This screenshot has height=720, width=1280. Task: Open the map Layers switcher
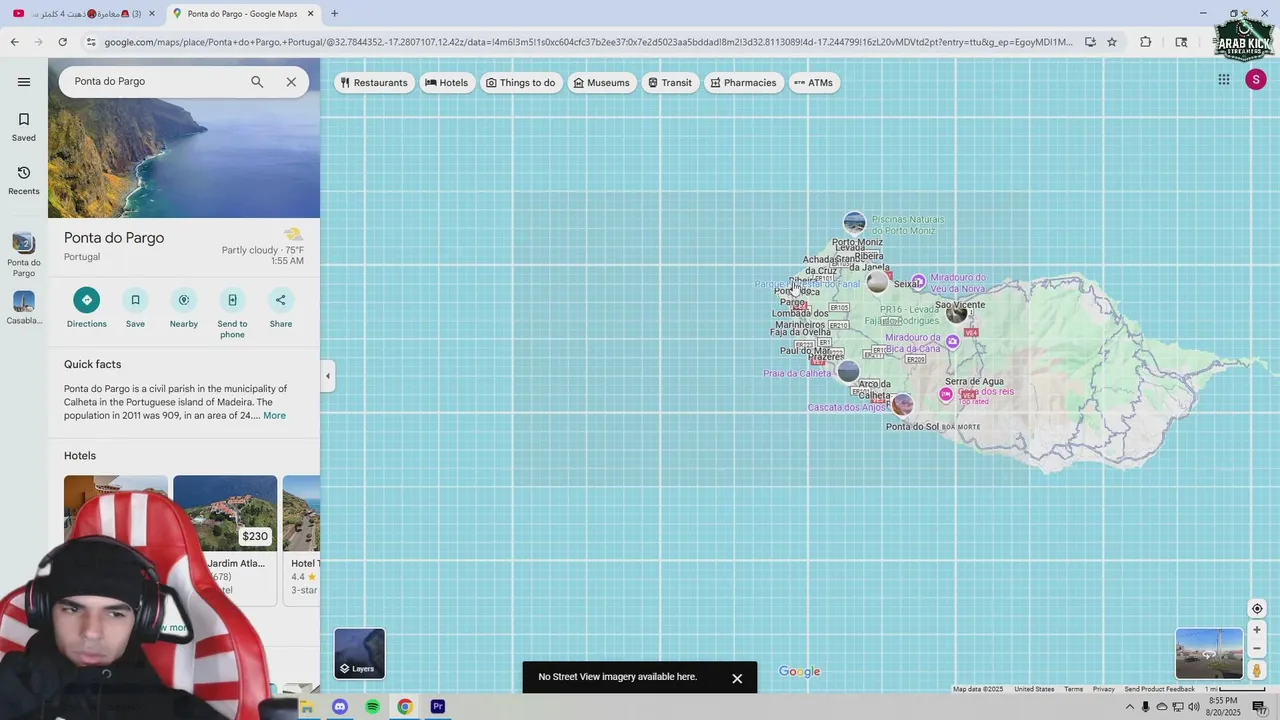(x=359, y=653)
